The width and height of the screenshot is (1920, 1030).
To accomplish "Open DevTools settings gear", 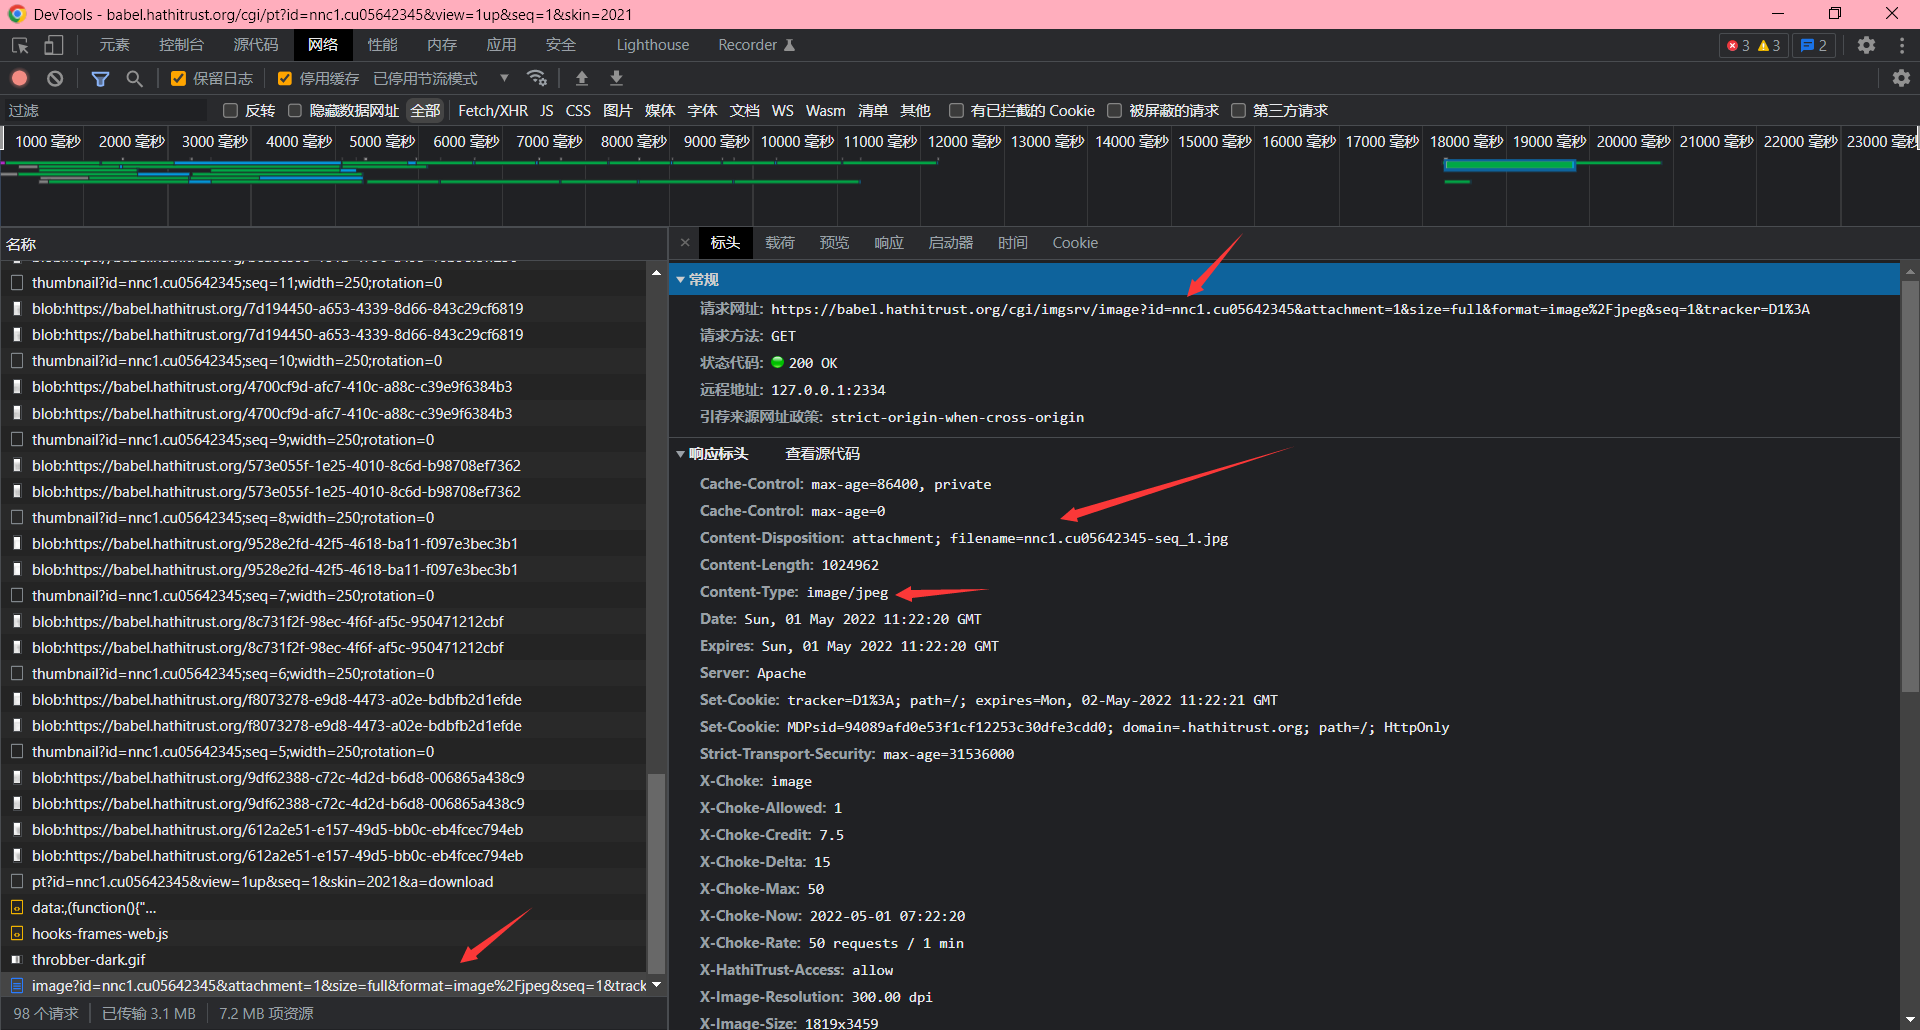I will [1866, 45].
